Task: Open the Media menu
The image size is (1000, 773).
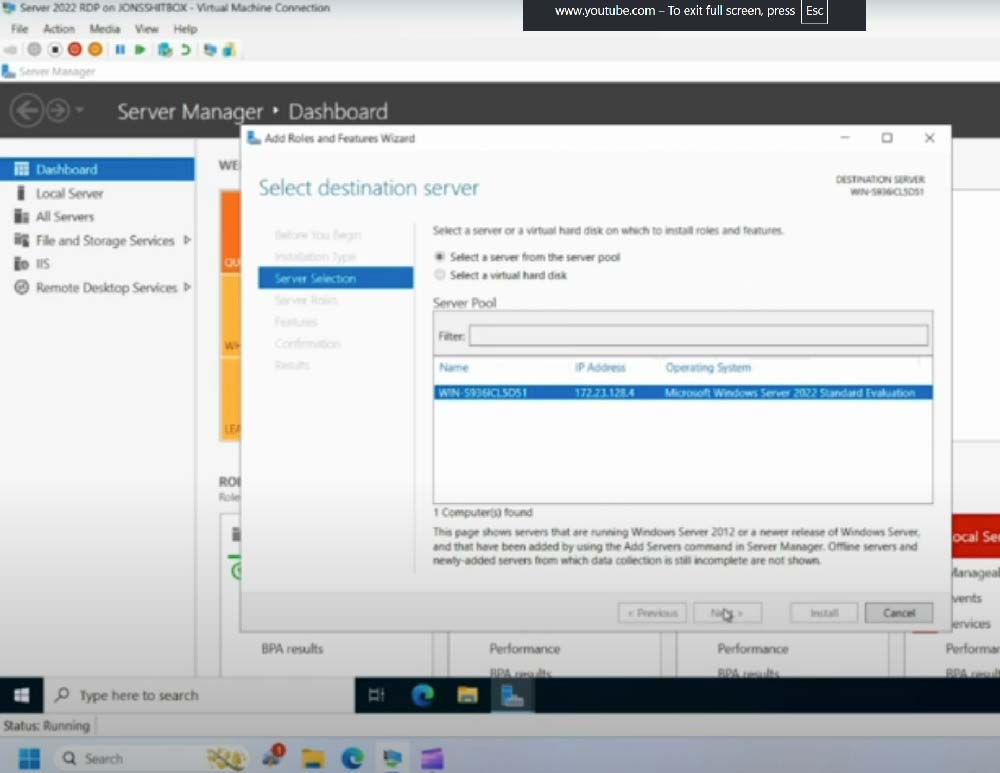Action: [x=105, y=29]
